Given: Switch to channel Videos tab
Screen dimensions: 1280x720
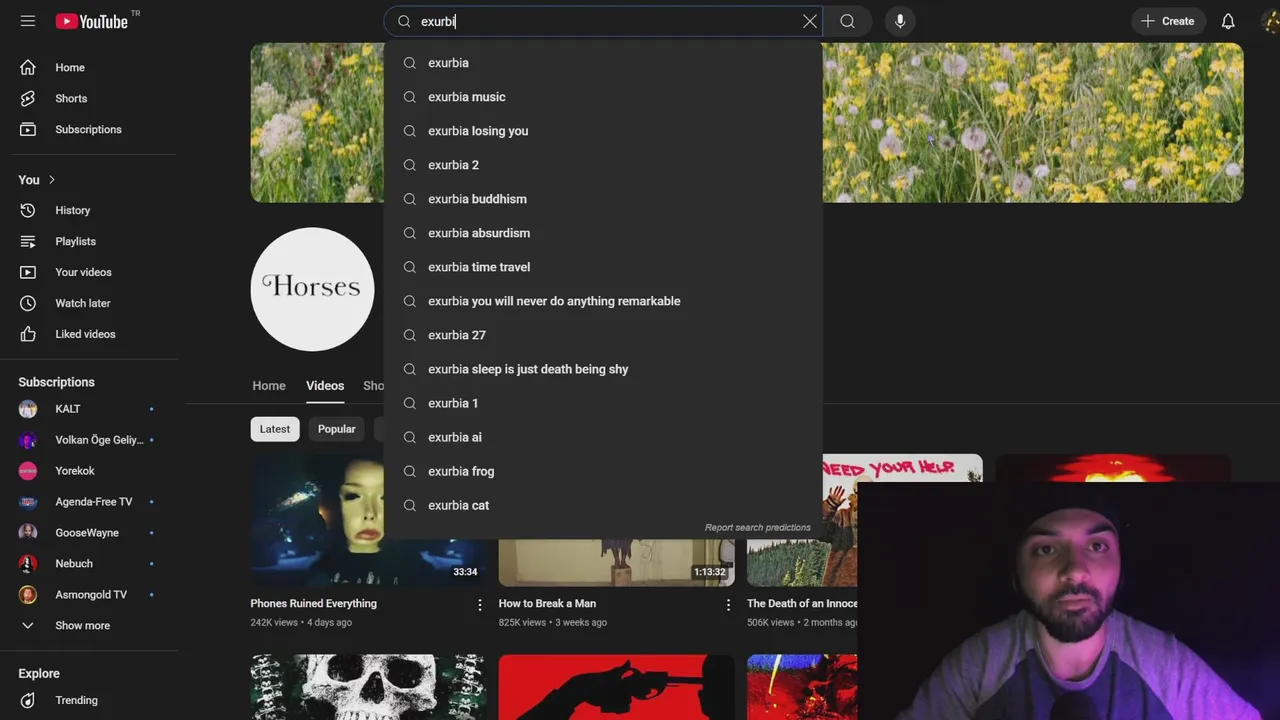Looking at the screenshot, I should click(325, 386).
